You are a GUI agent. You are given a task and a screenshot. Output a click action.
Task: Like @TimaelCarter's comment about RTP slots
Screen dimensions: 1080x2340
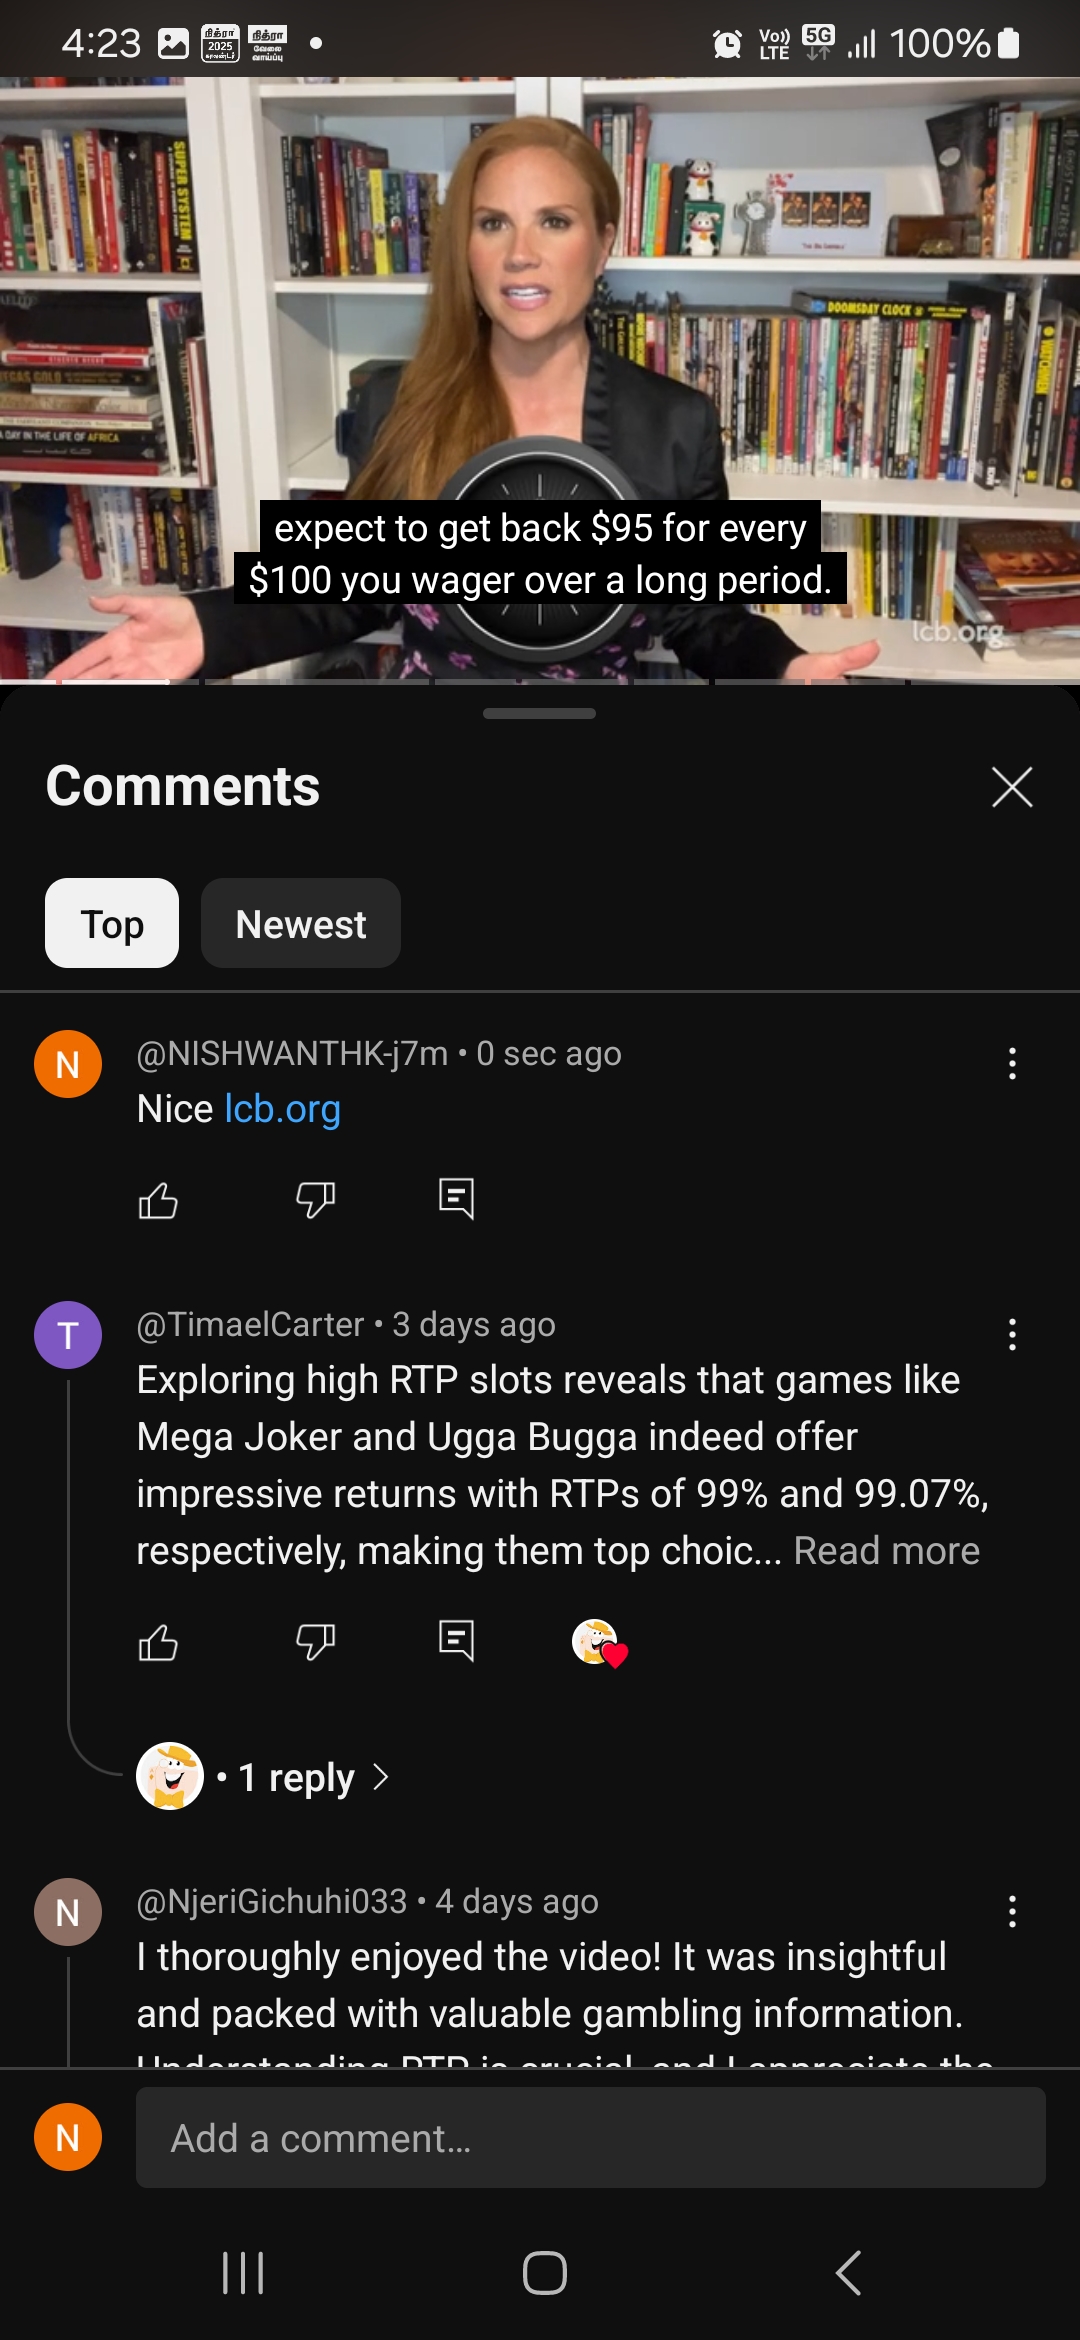(x=158, y=1641)
